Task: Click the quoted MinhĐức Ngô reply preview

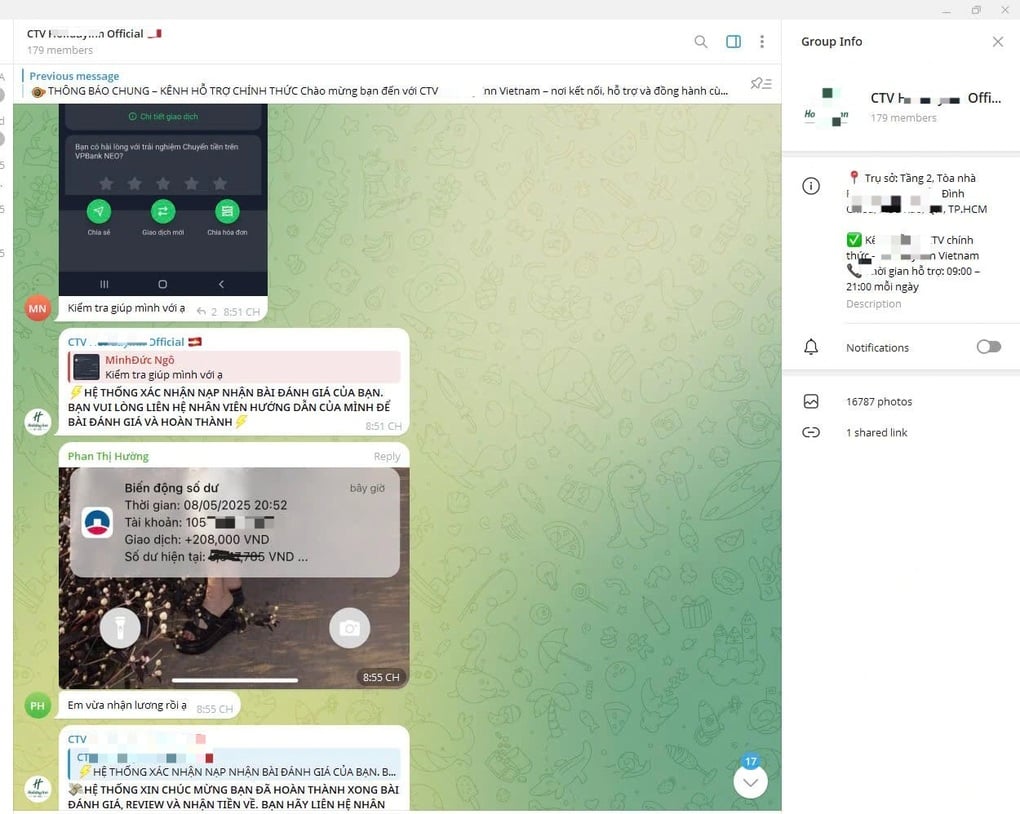Action: [234, 367]
